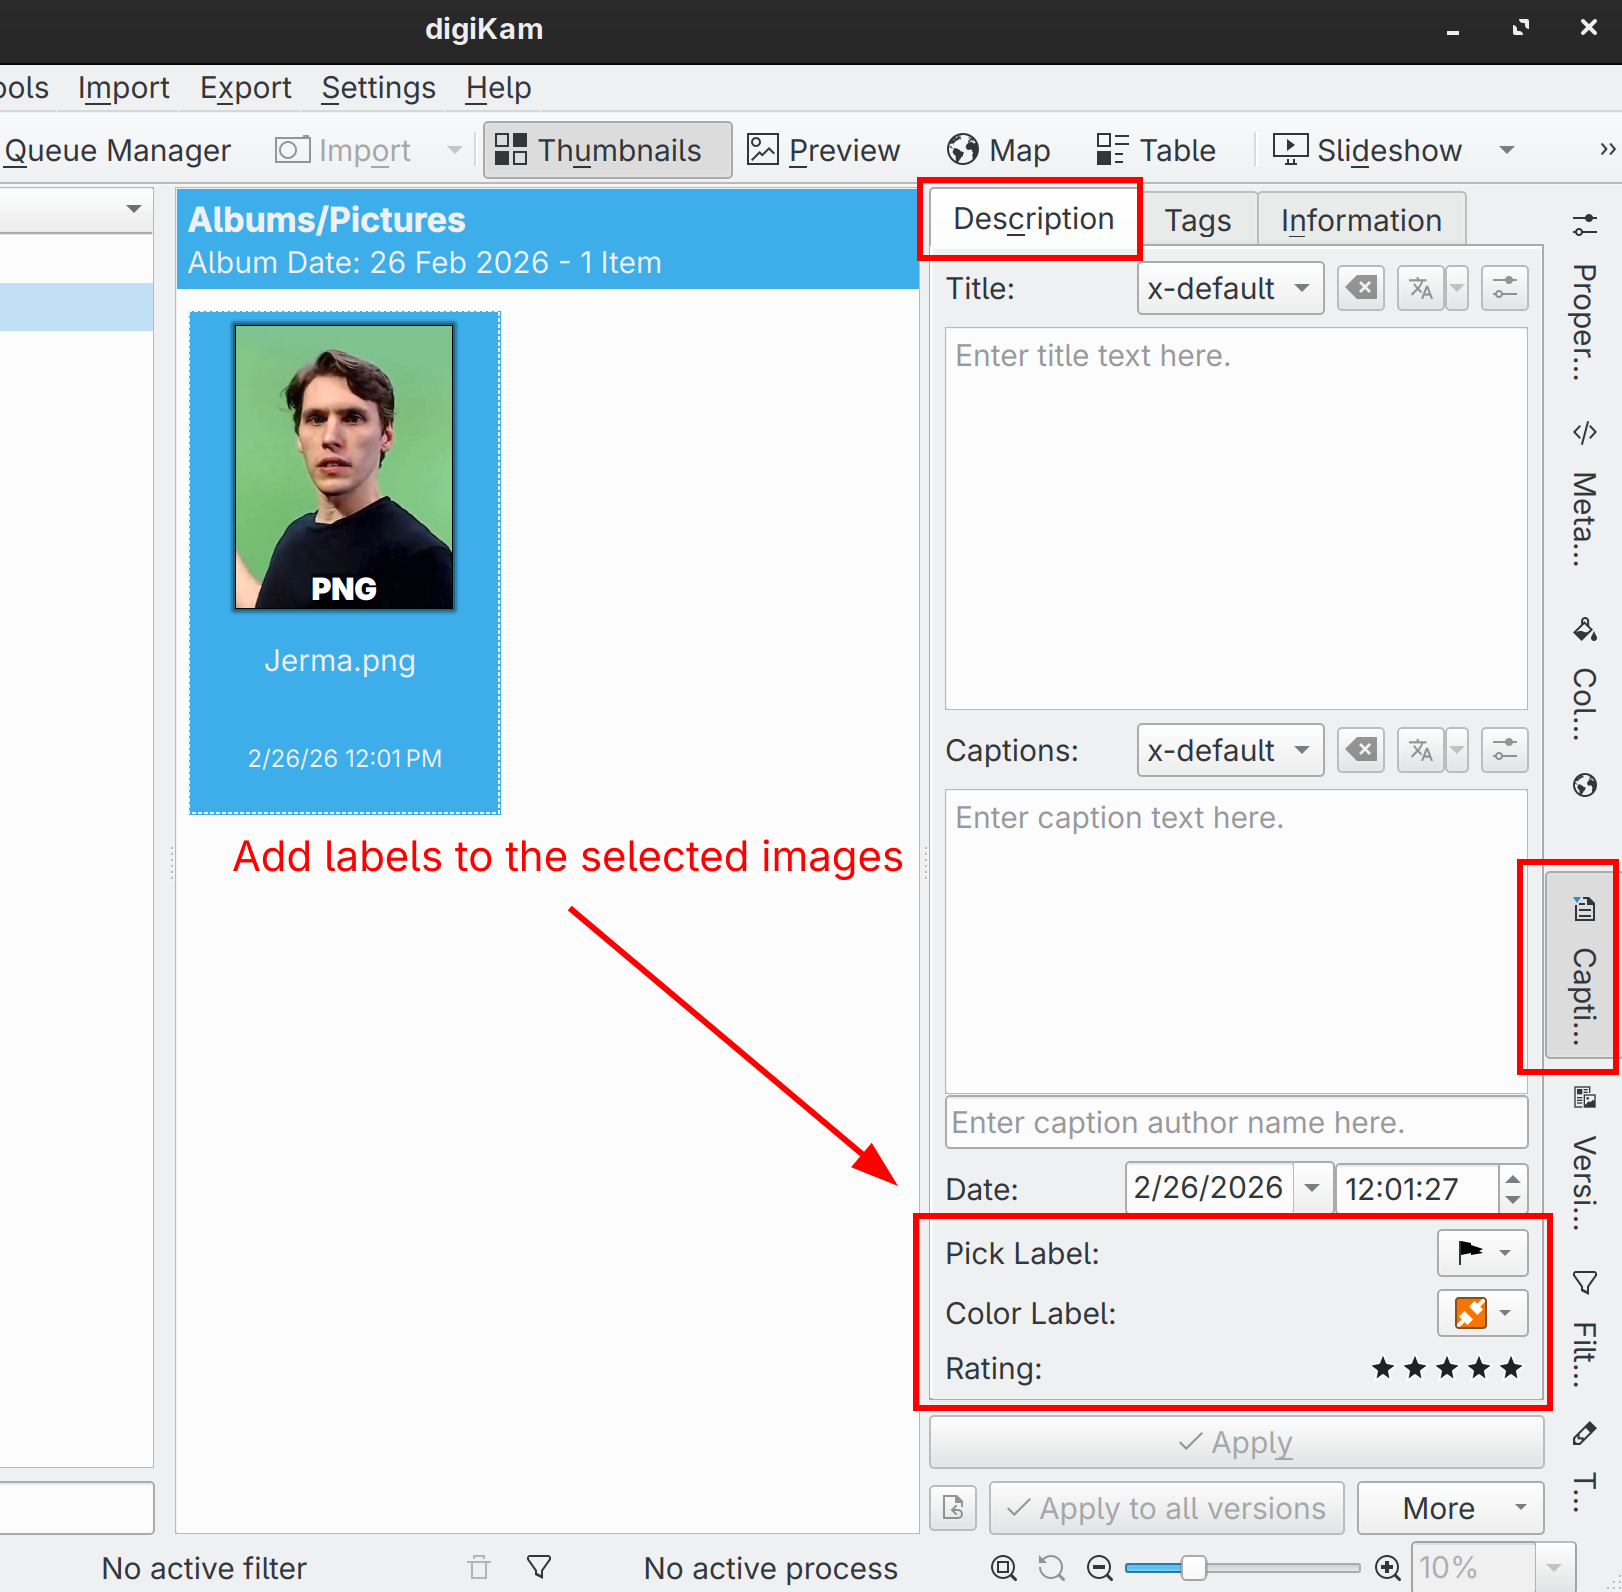
Task: Open the Pick Label flag dropdown
Action: pyautogui.click(x=1482, y=1252)
